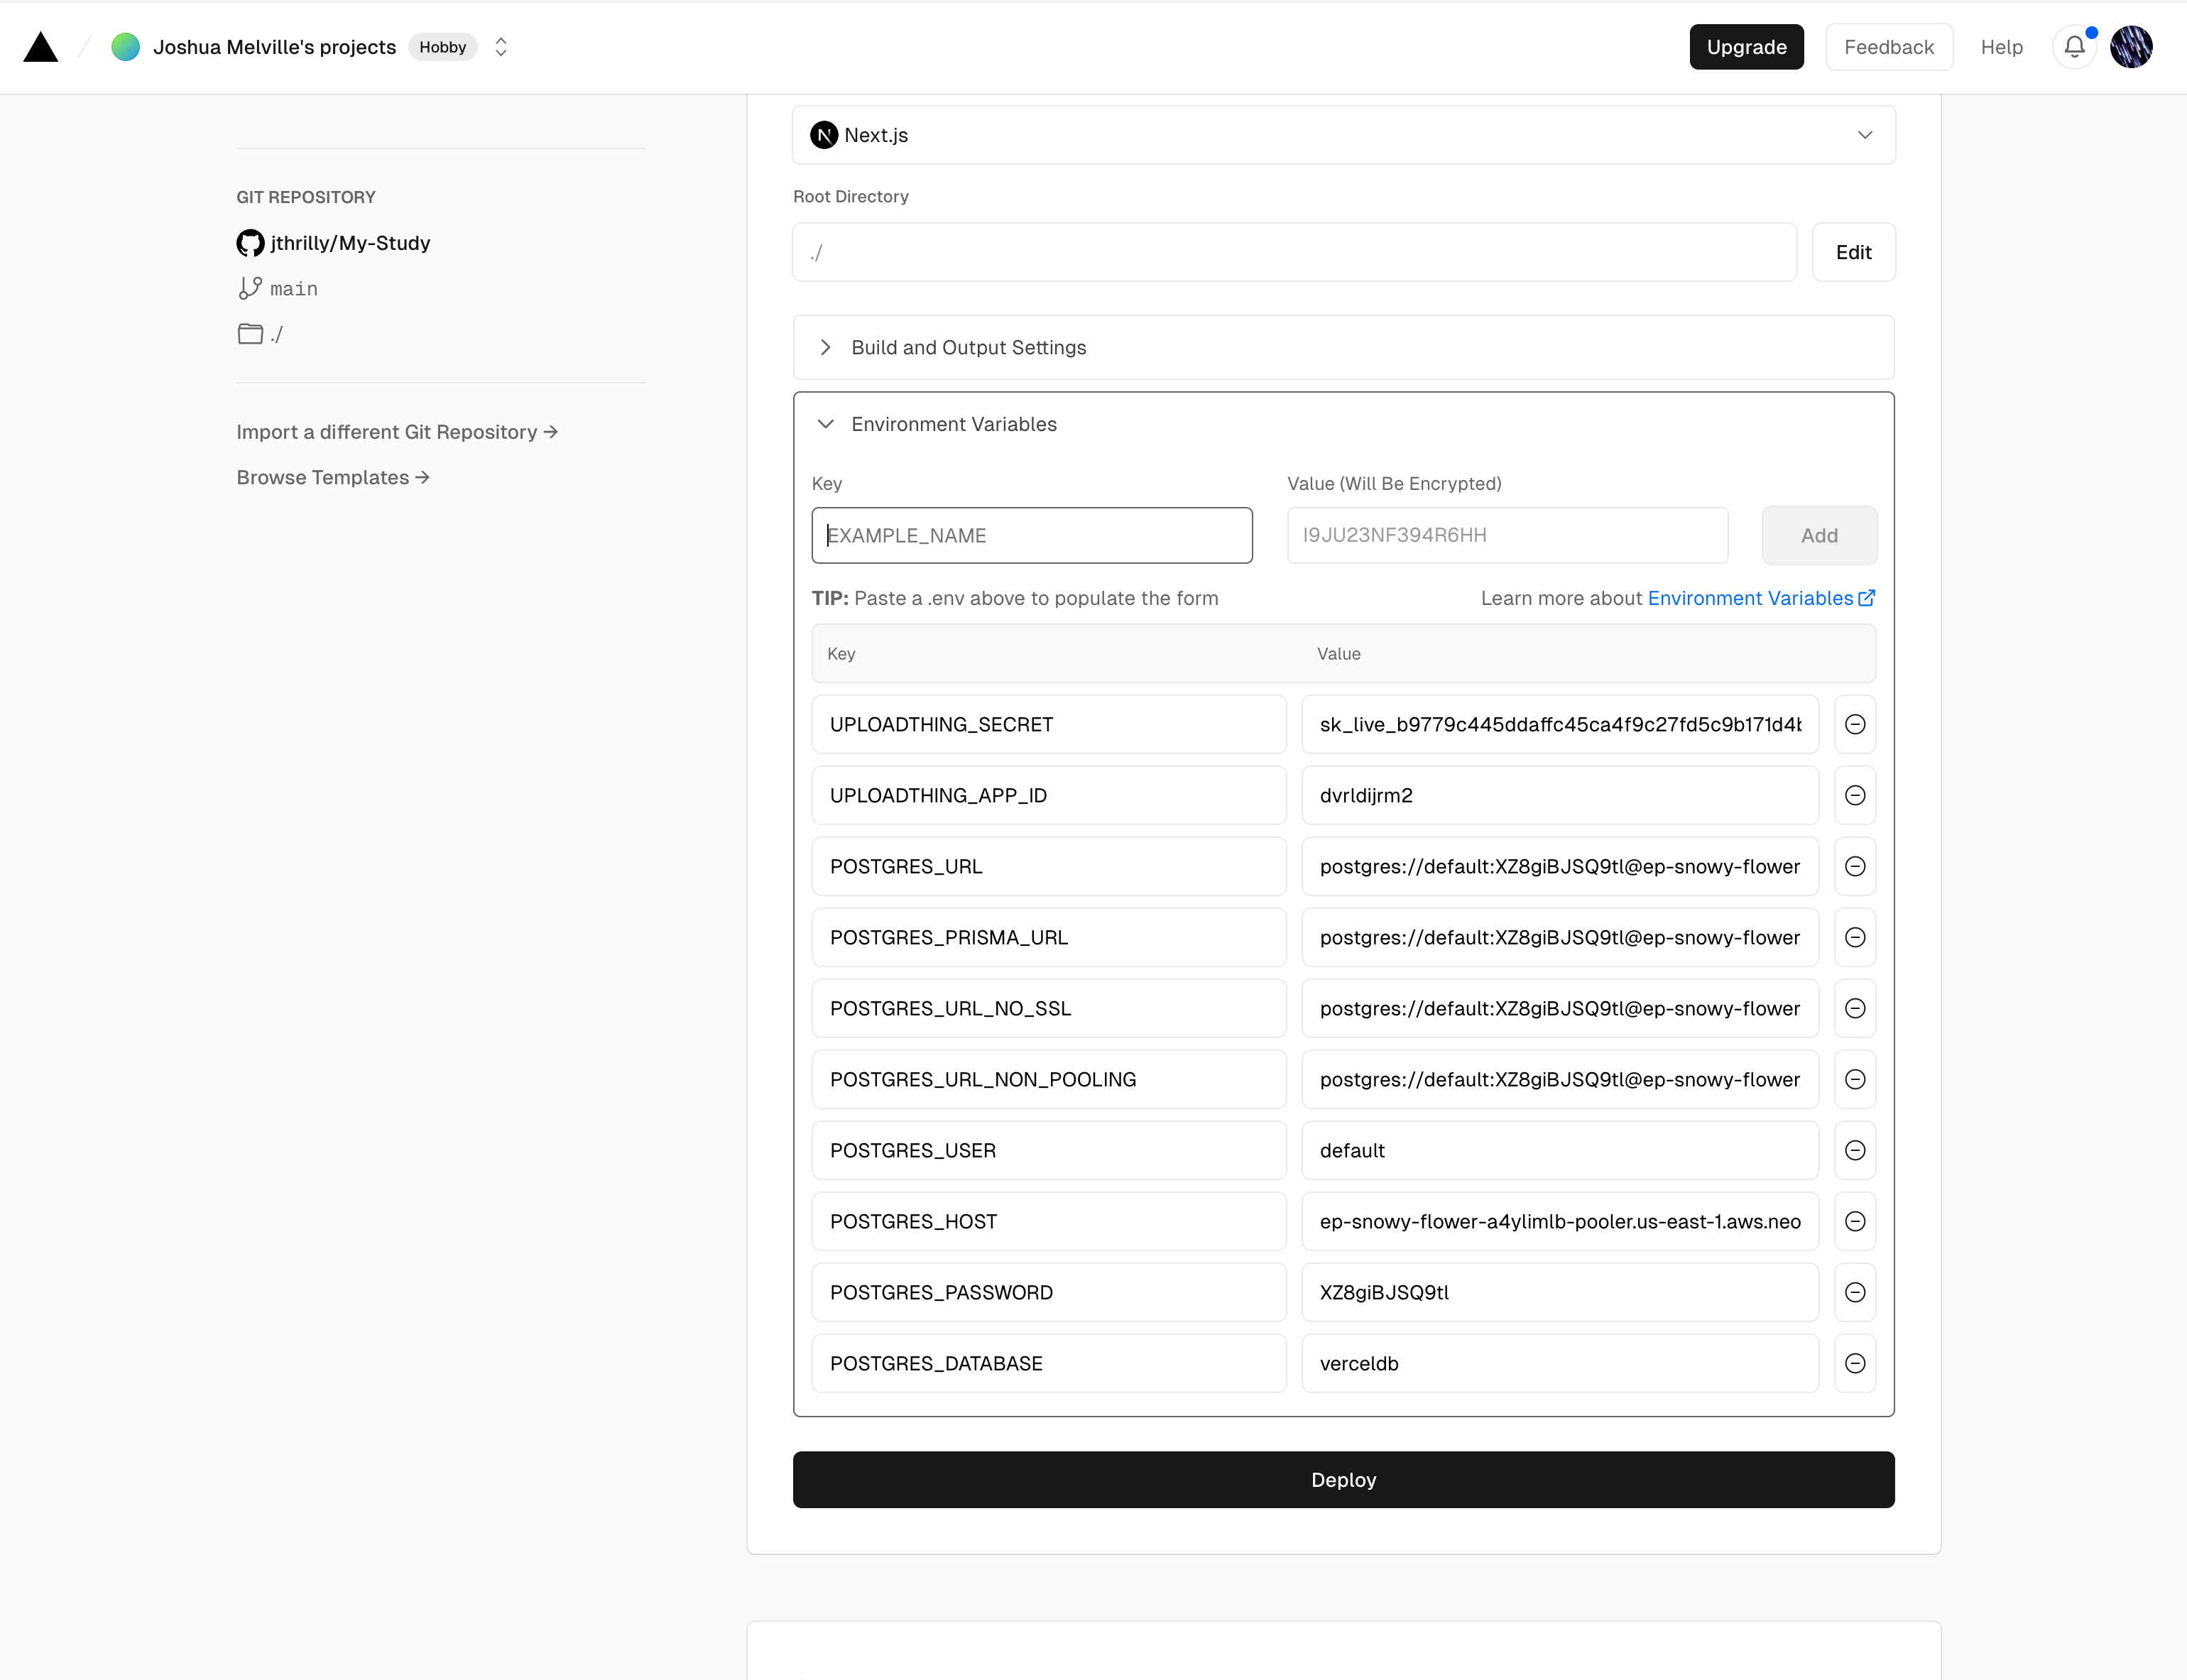Screen dimensions: 2187x1680
Task: Open the Feedback menu
Action: [1888, 47]
